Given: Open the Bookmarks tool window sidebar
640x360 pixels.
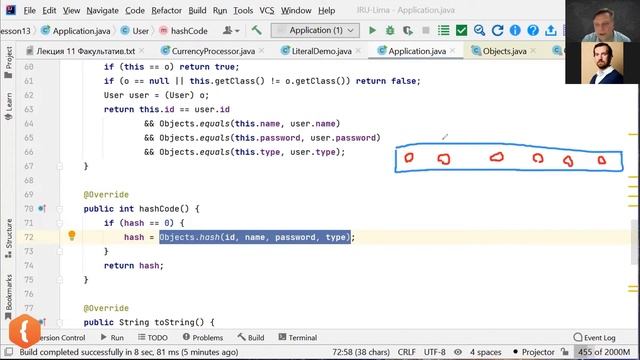Looking at the screenshot, I should 8,296.
